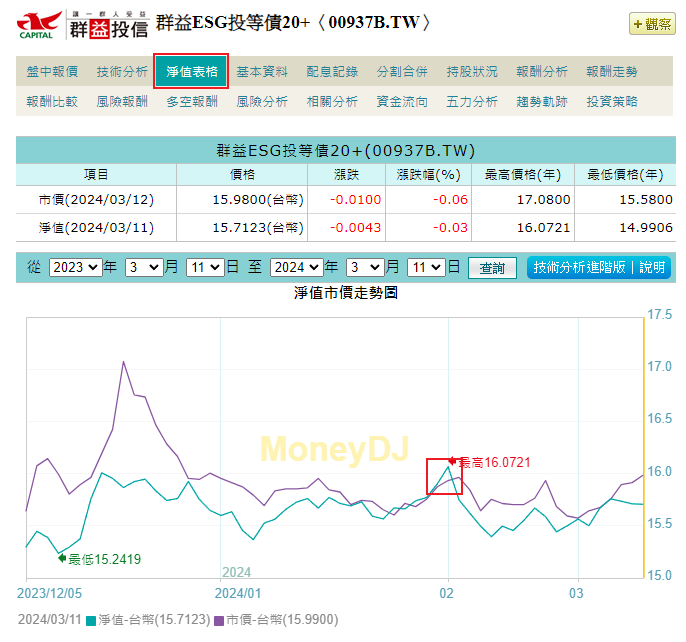Expand the start year 2023 dropdown
The width and height of the screenshot is (686, 642).
coord(75,268)
